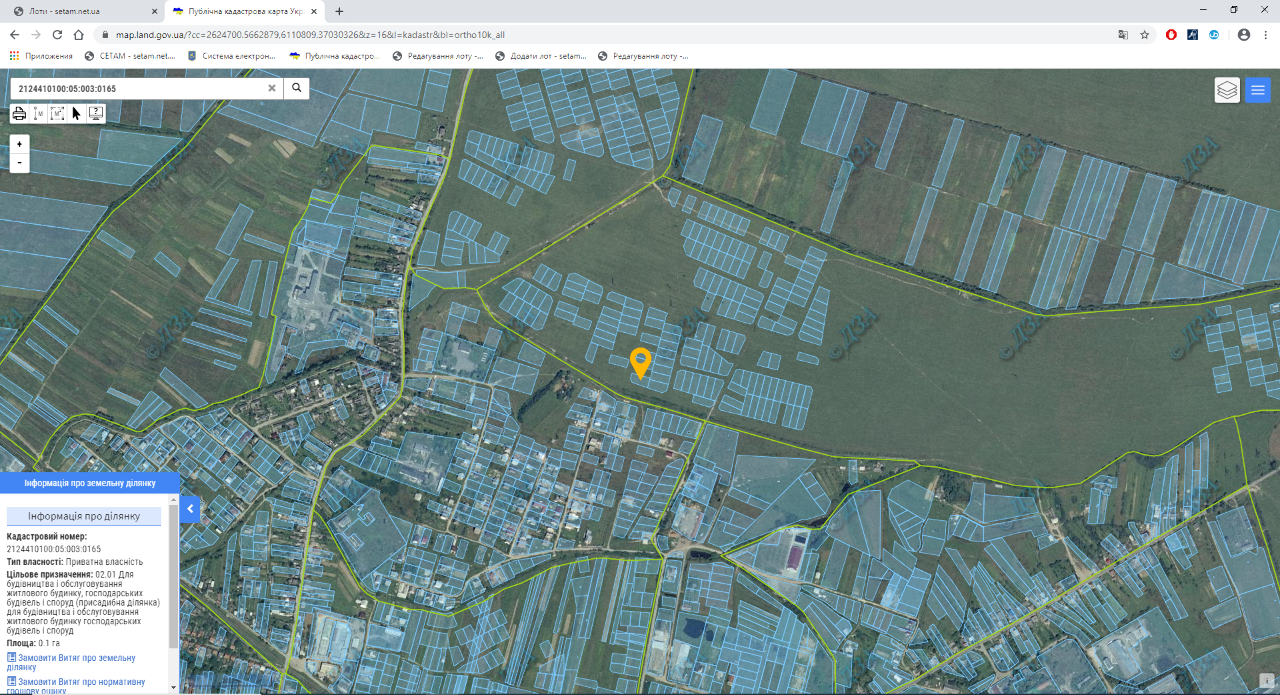Zoom out the map with minus

click(19, 162)
